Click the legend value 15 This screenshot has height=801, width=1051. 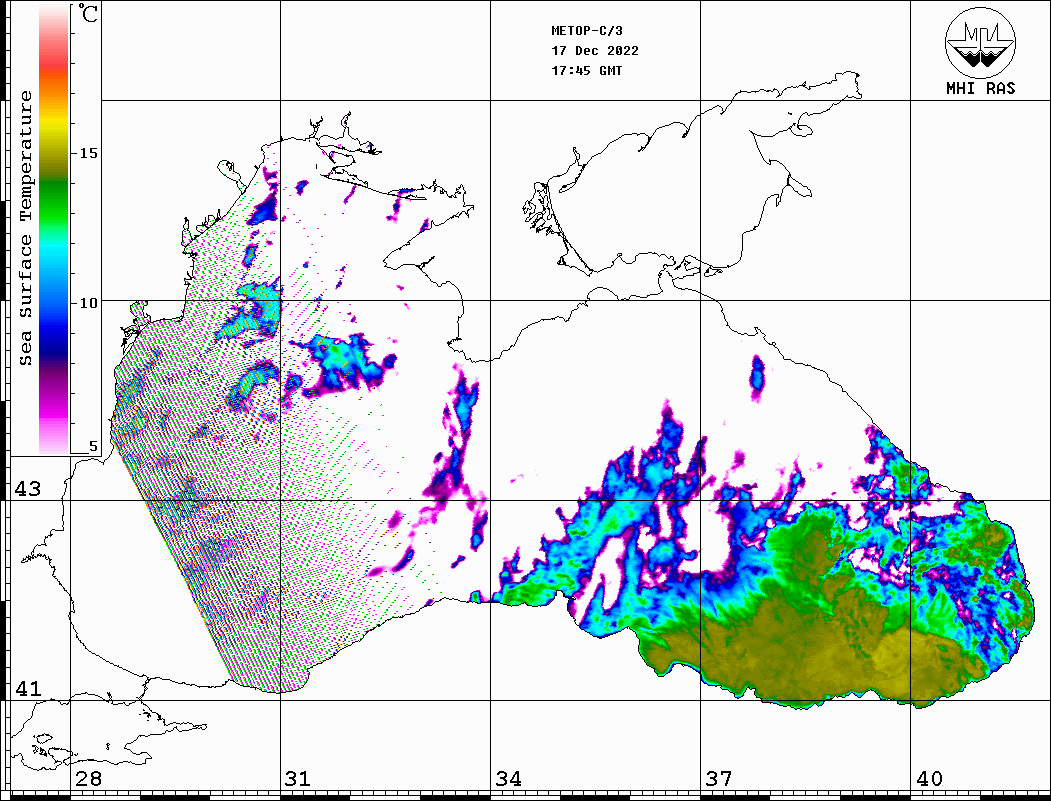(88, 153)
